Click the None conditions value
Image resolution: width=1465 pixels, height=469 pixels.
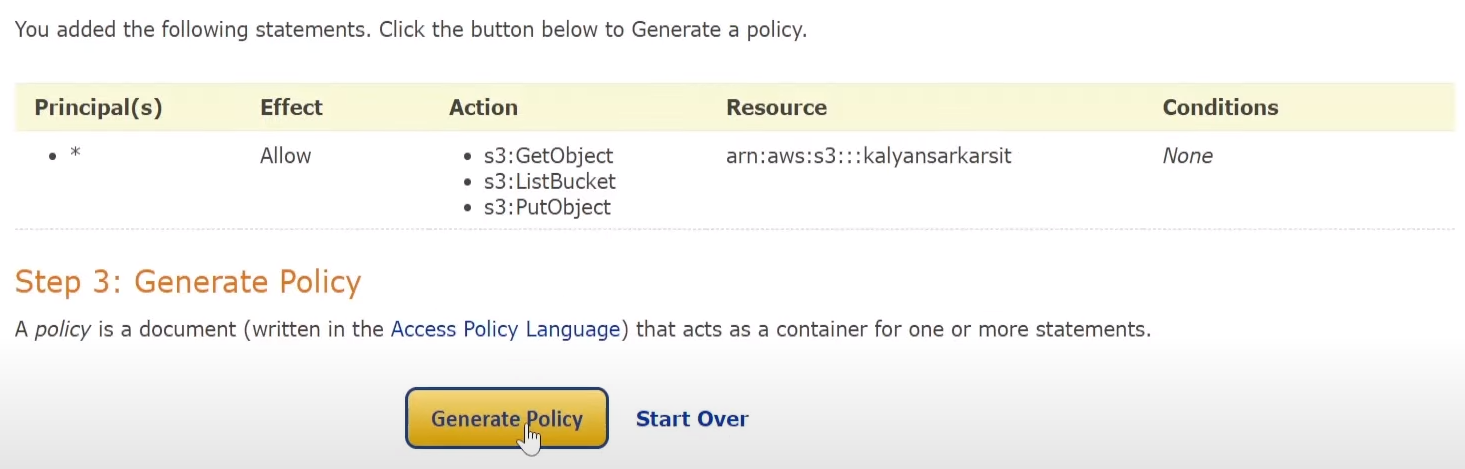pos(1187,156)
